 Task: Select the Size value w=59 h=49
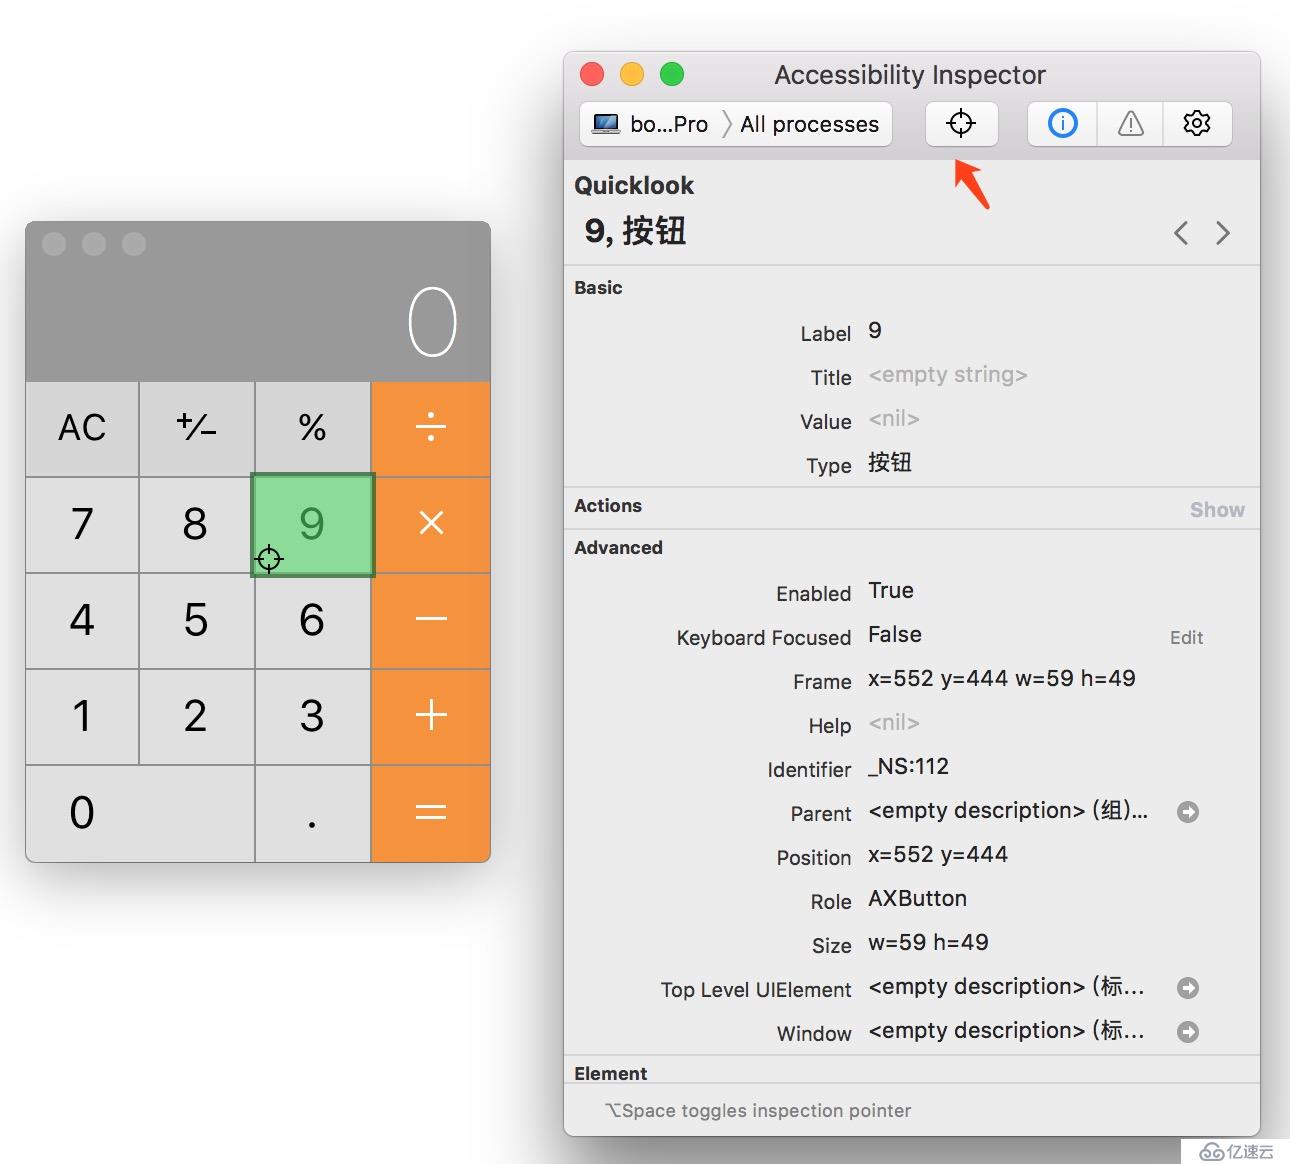928,943
